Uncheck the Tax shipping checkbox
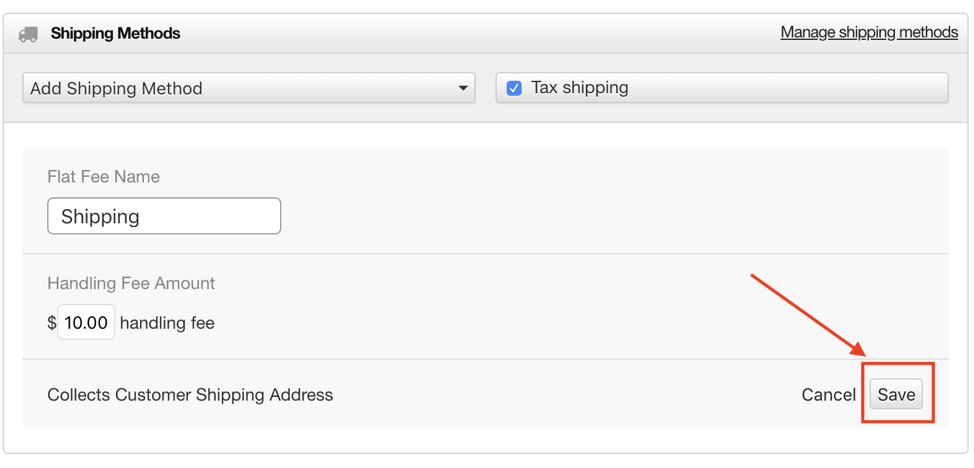The height and width of the screenshot is (468, 974). [514, 88]
